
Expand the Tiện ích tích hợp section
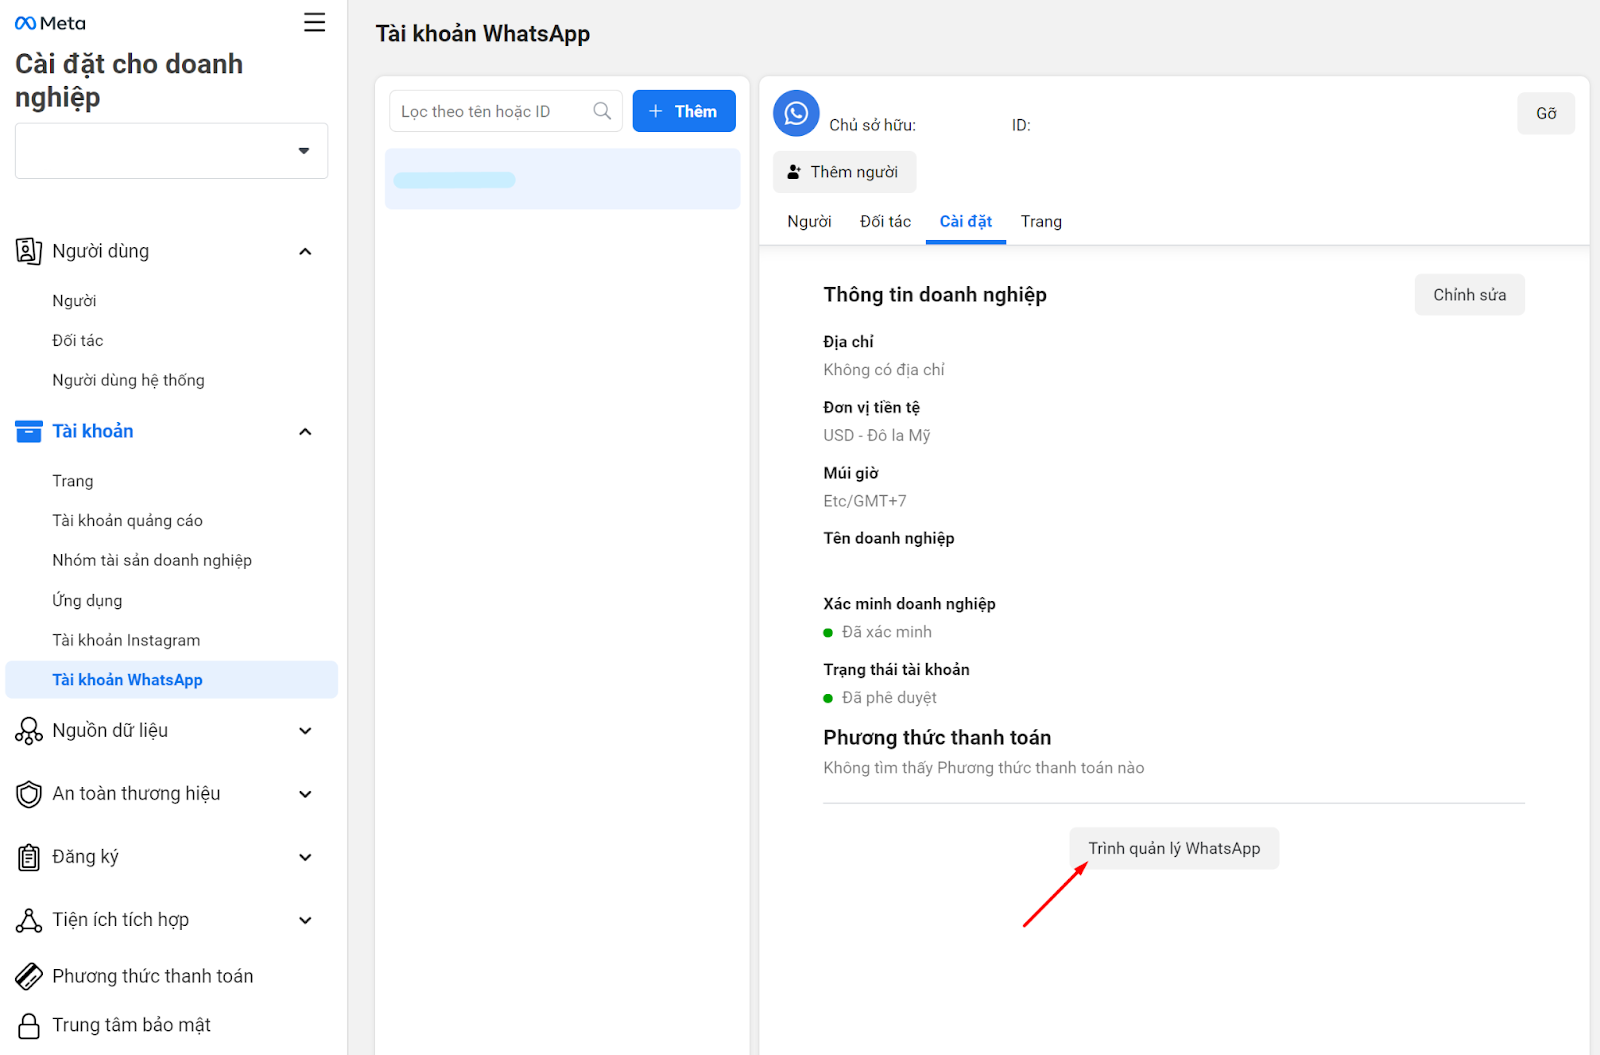coord(305,920)
